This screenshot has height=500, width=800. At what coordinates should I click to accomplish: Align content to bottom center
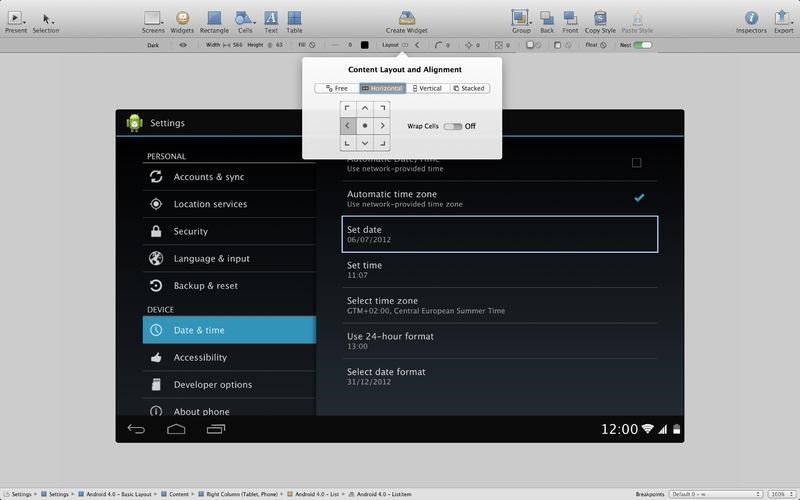tap(365, 143)
